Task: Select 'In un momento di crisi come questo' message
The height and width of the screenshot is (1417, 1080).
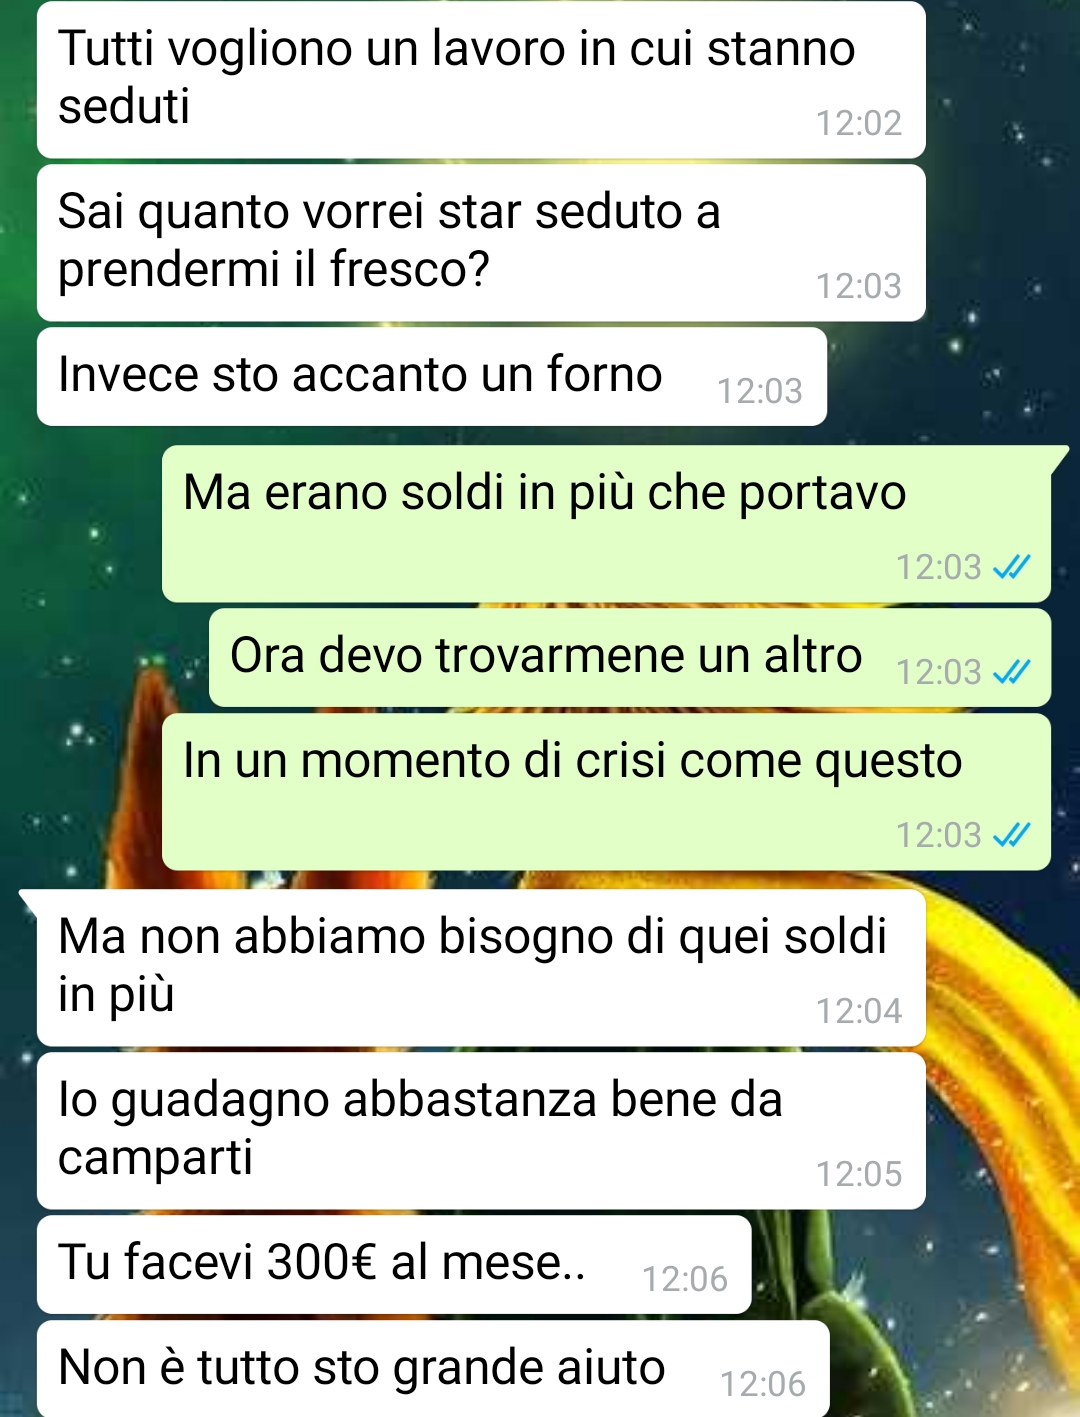Action: (607, 792)
